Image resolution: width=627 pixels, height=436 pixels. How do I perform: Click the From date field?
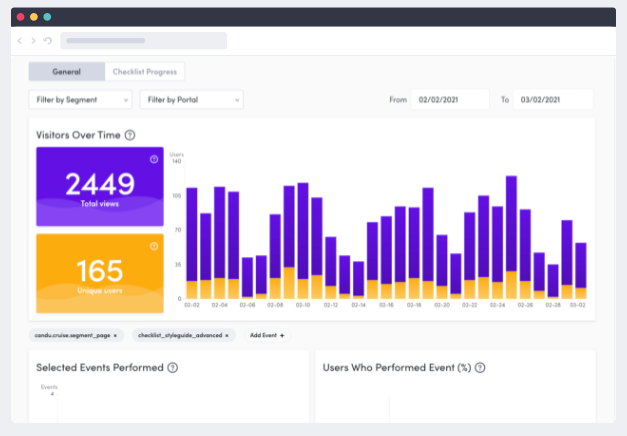(449, 99)
